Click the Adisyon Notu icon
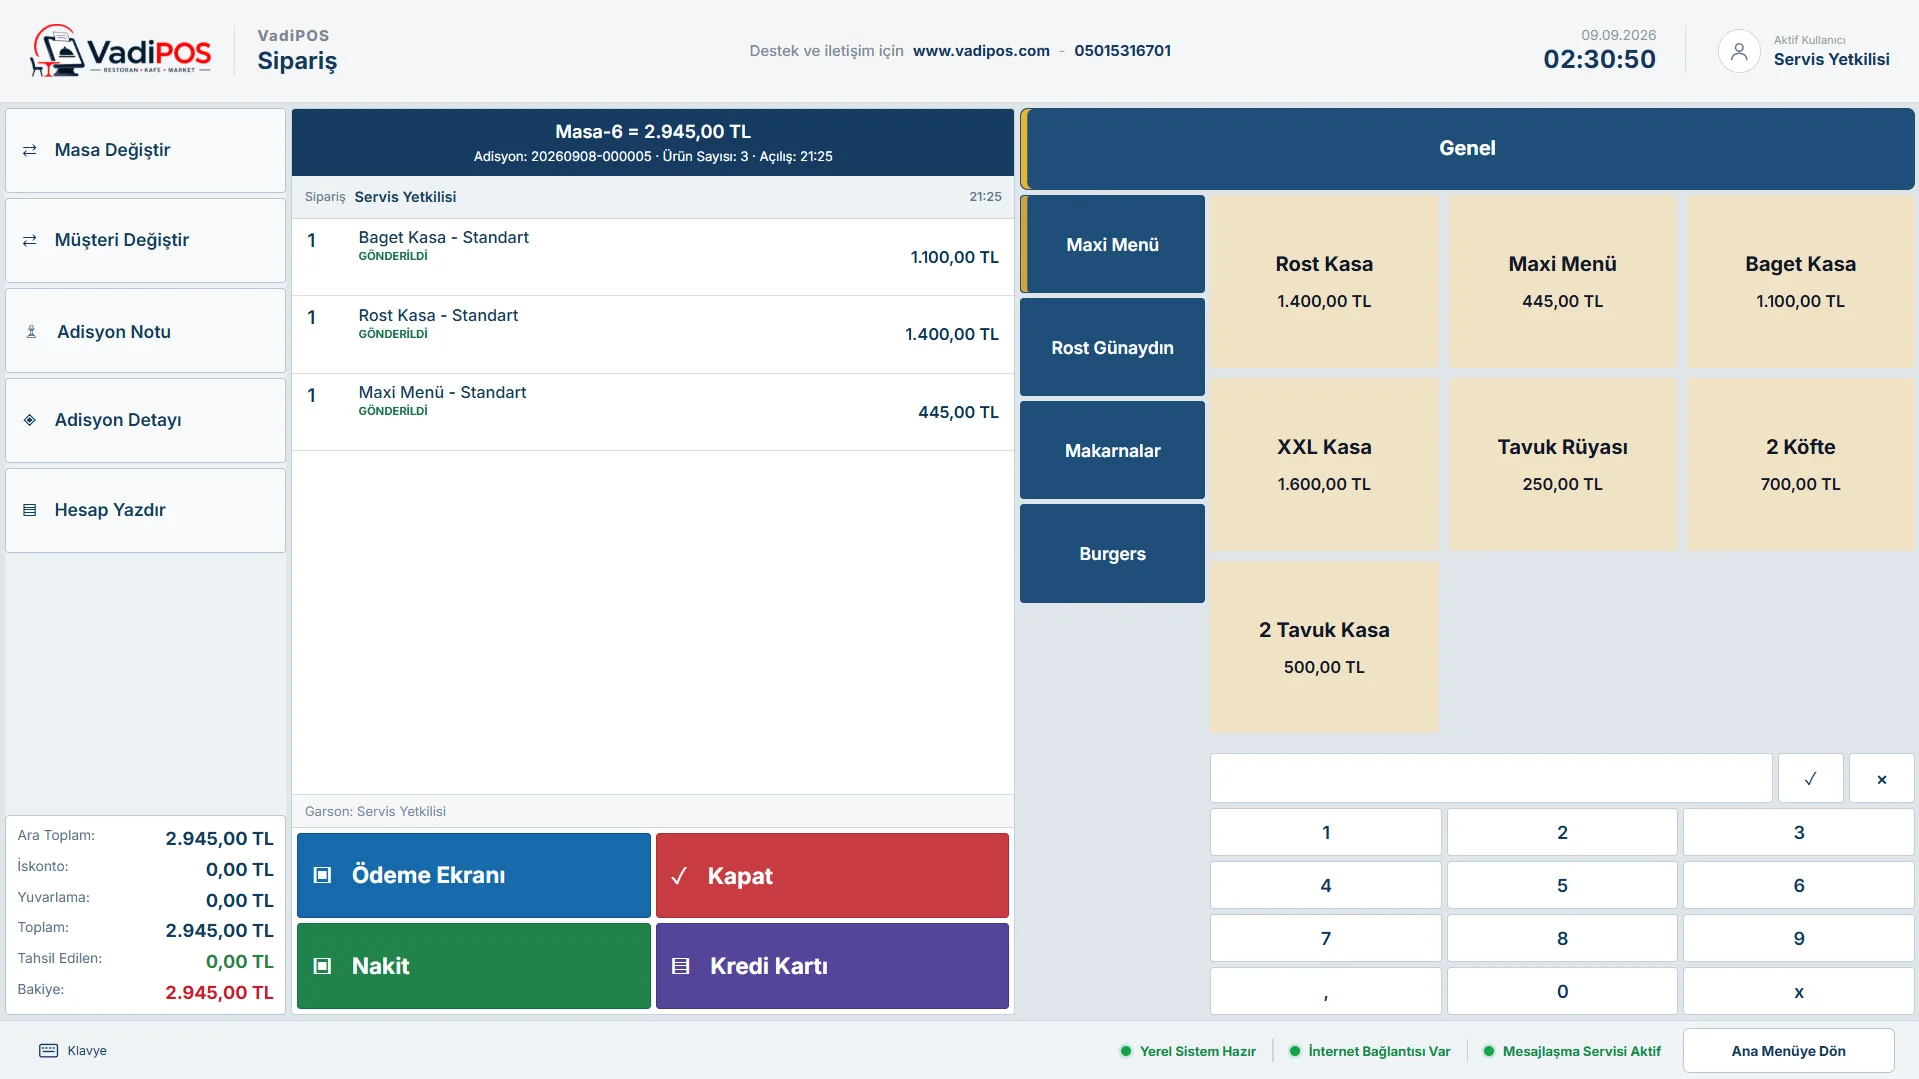This screenshot has height=1079, width=1919. pyautogui.click(x=31, y=332)
